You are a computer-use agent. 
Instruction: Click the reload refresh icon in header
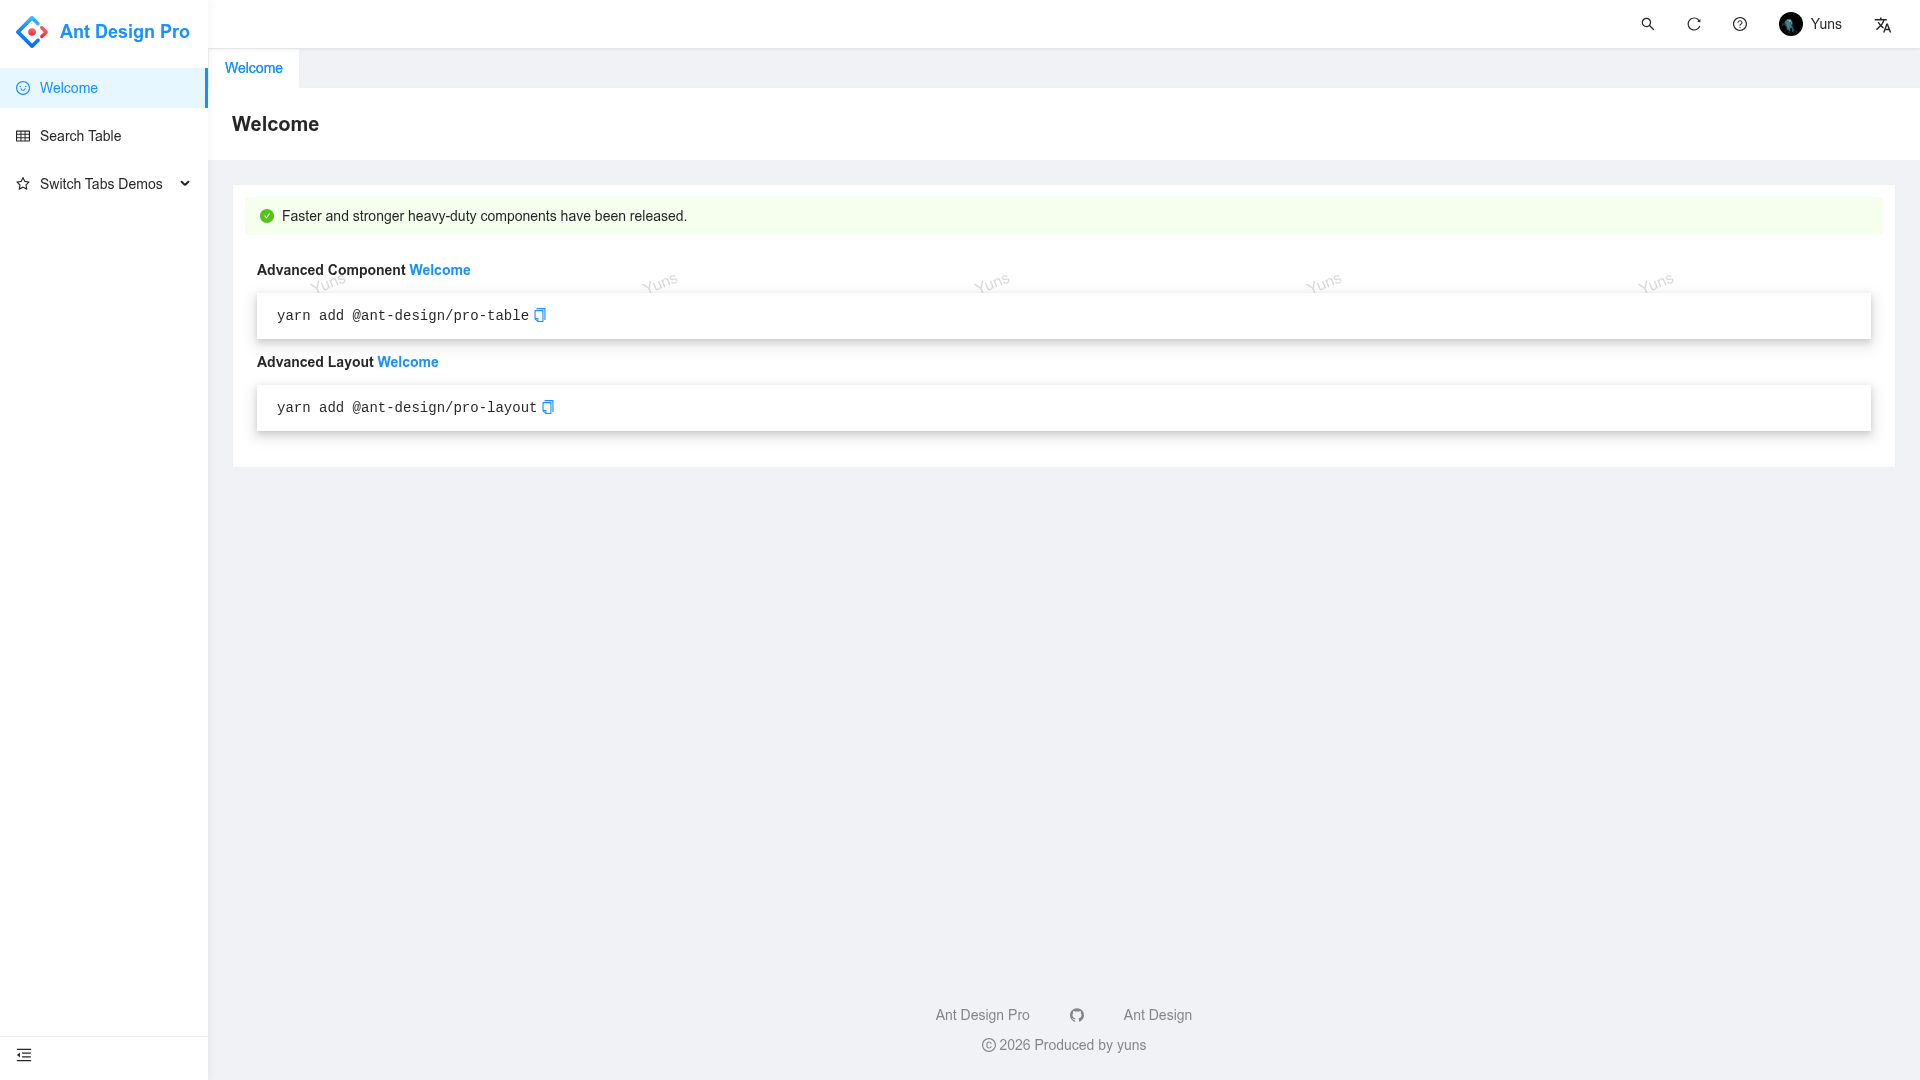pos(1694,24)
